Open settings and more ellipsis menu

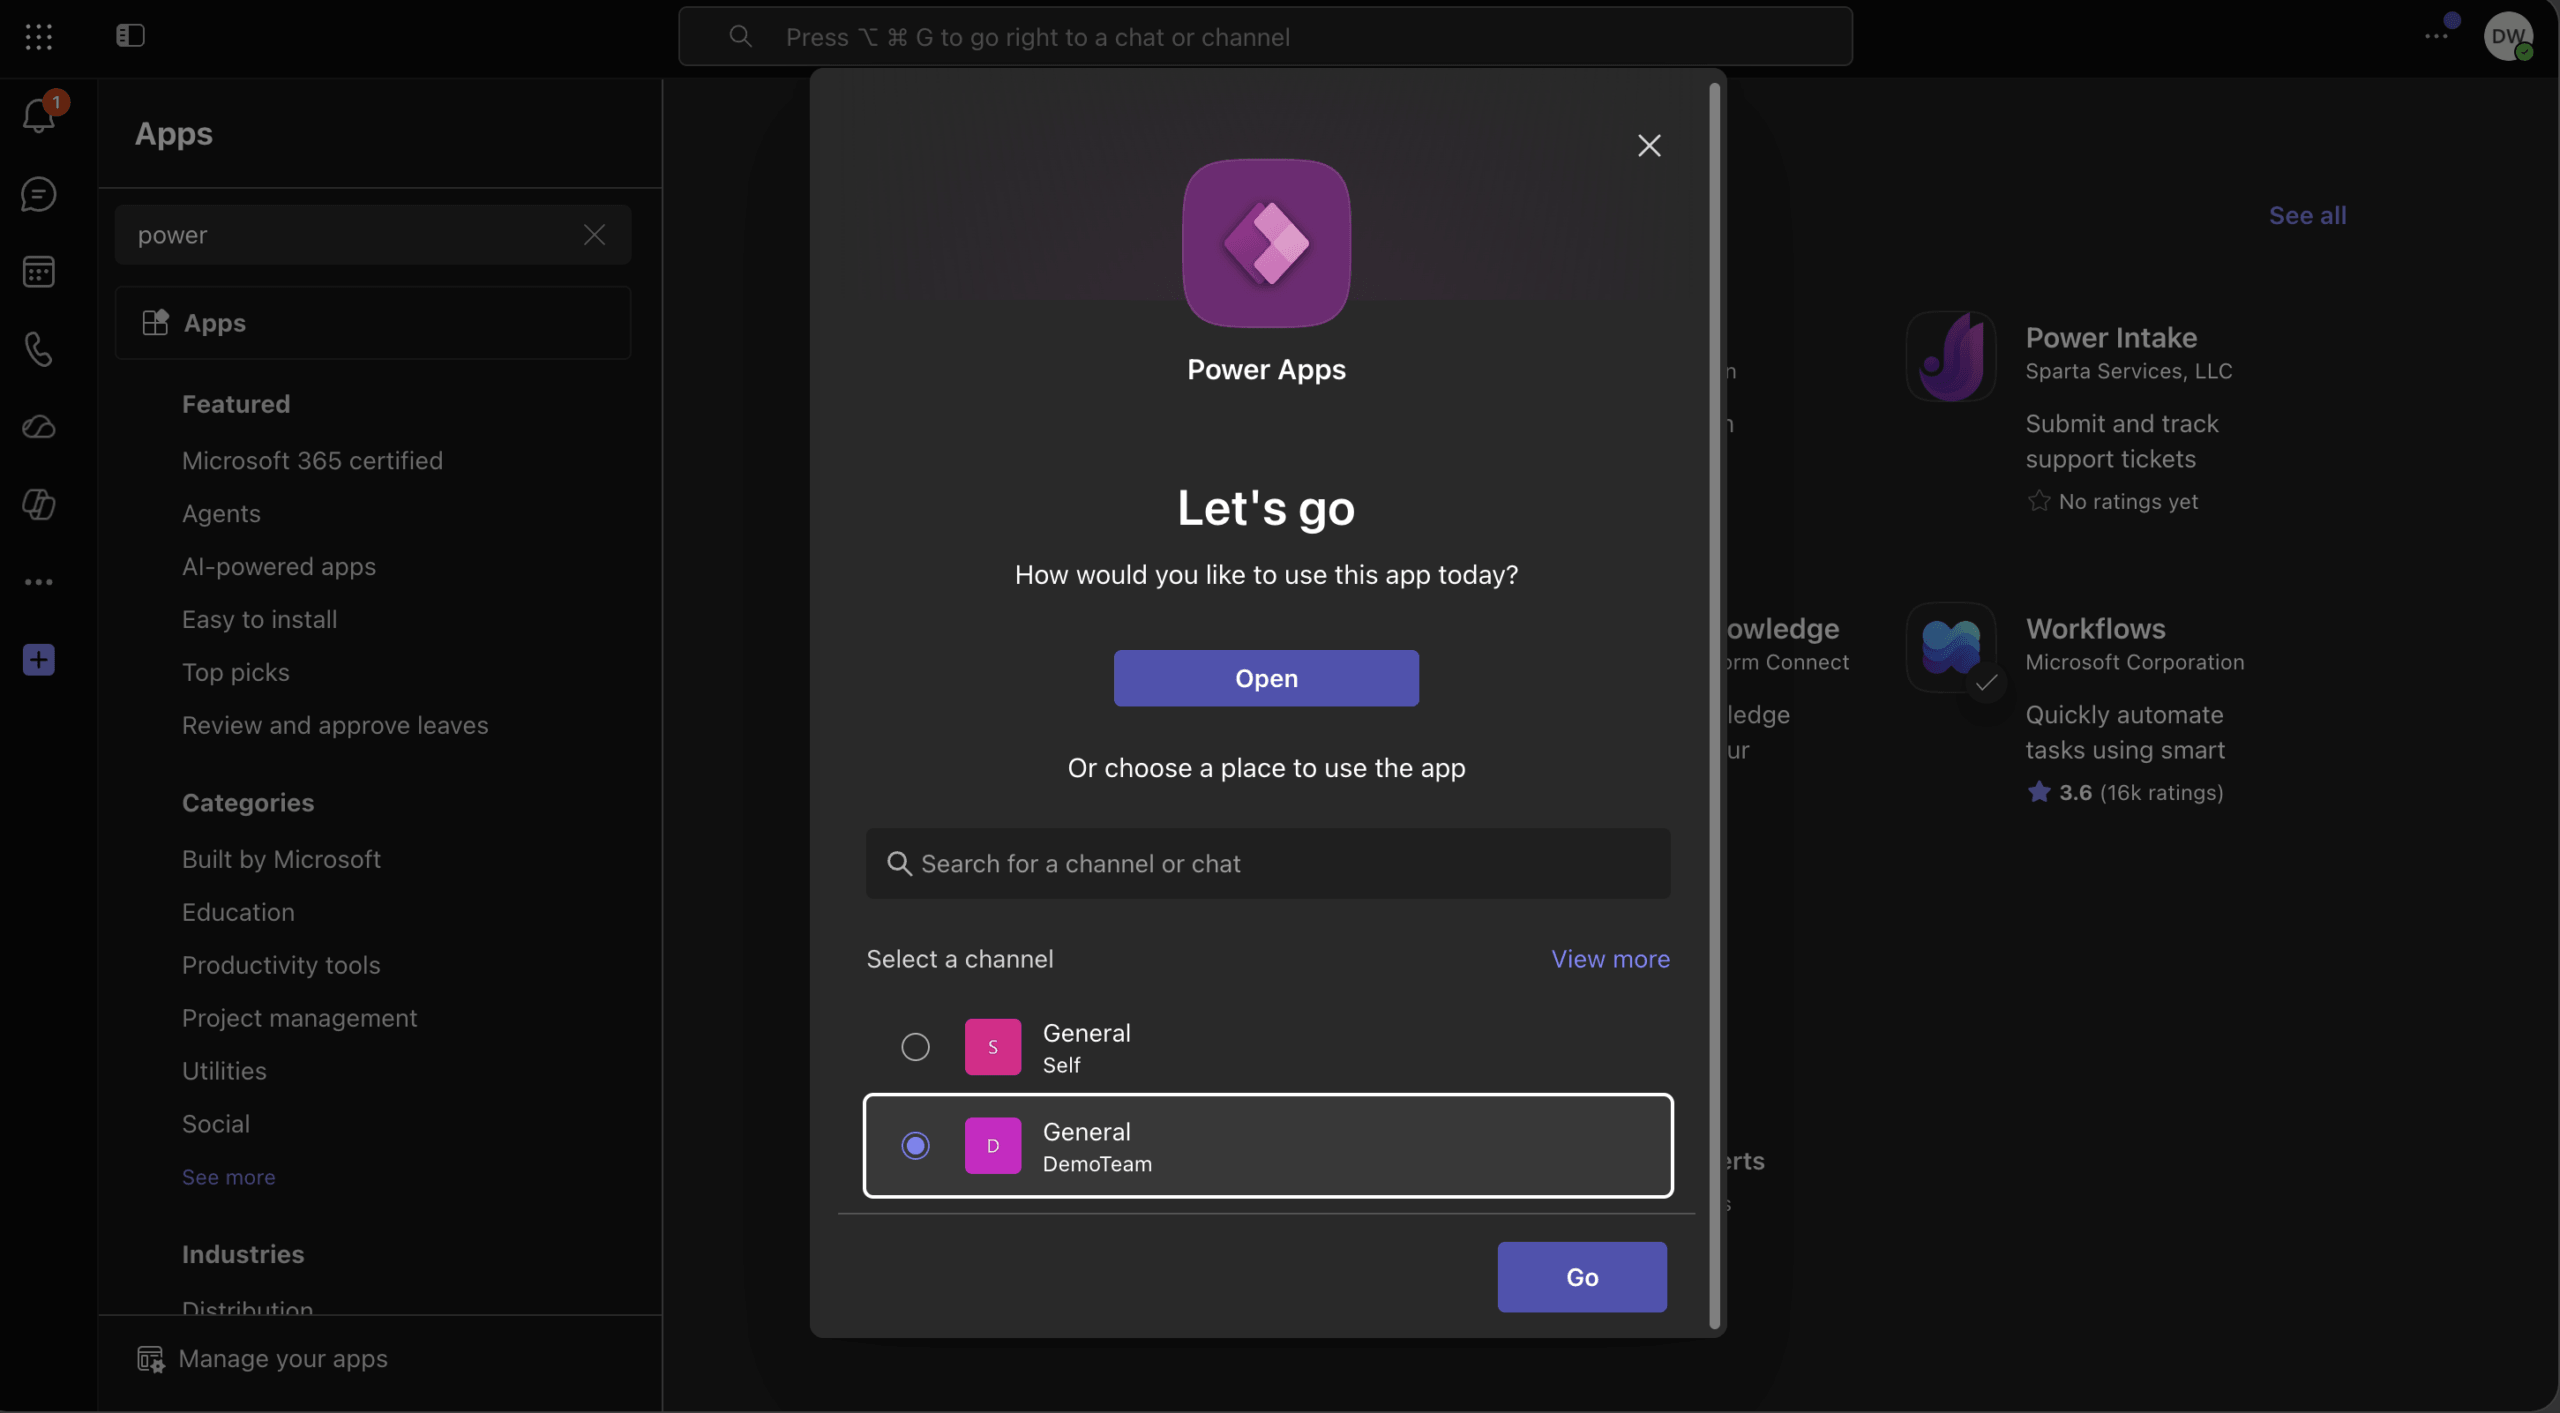point(2436,37)
